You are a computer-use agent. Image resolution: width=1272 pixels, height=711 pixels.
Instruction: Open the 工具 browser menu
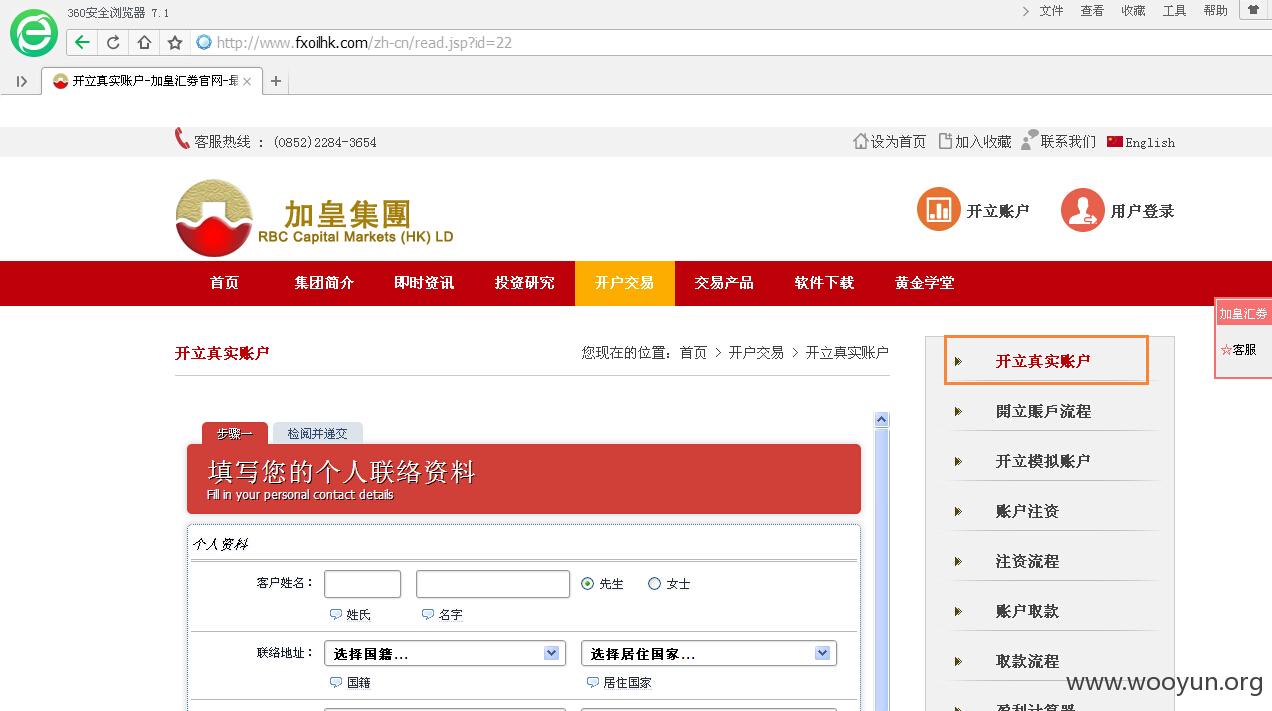[x=1174, y=11]
